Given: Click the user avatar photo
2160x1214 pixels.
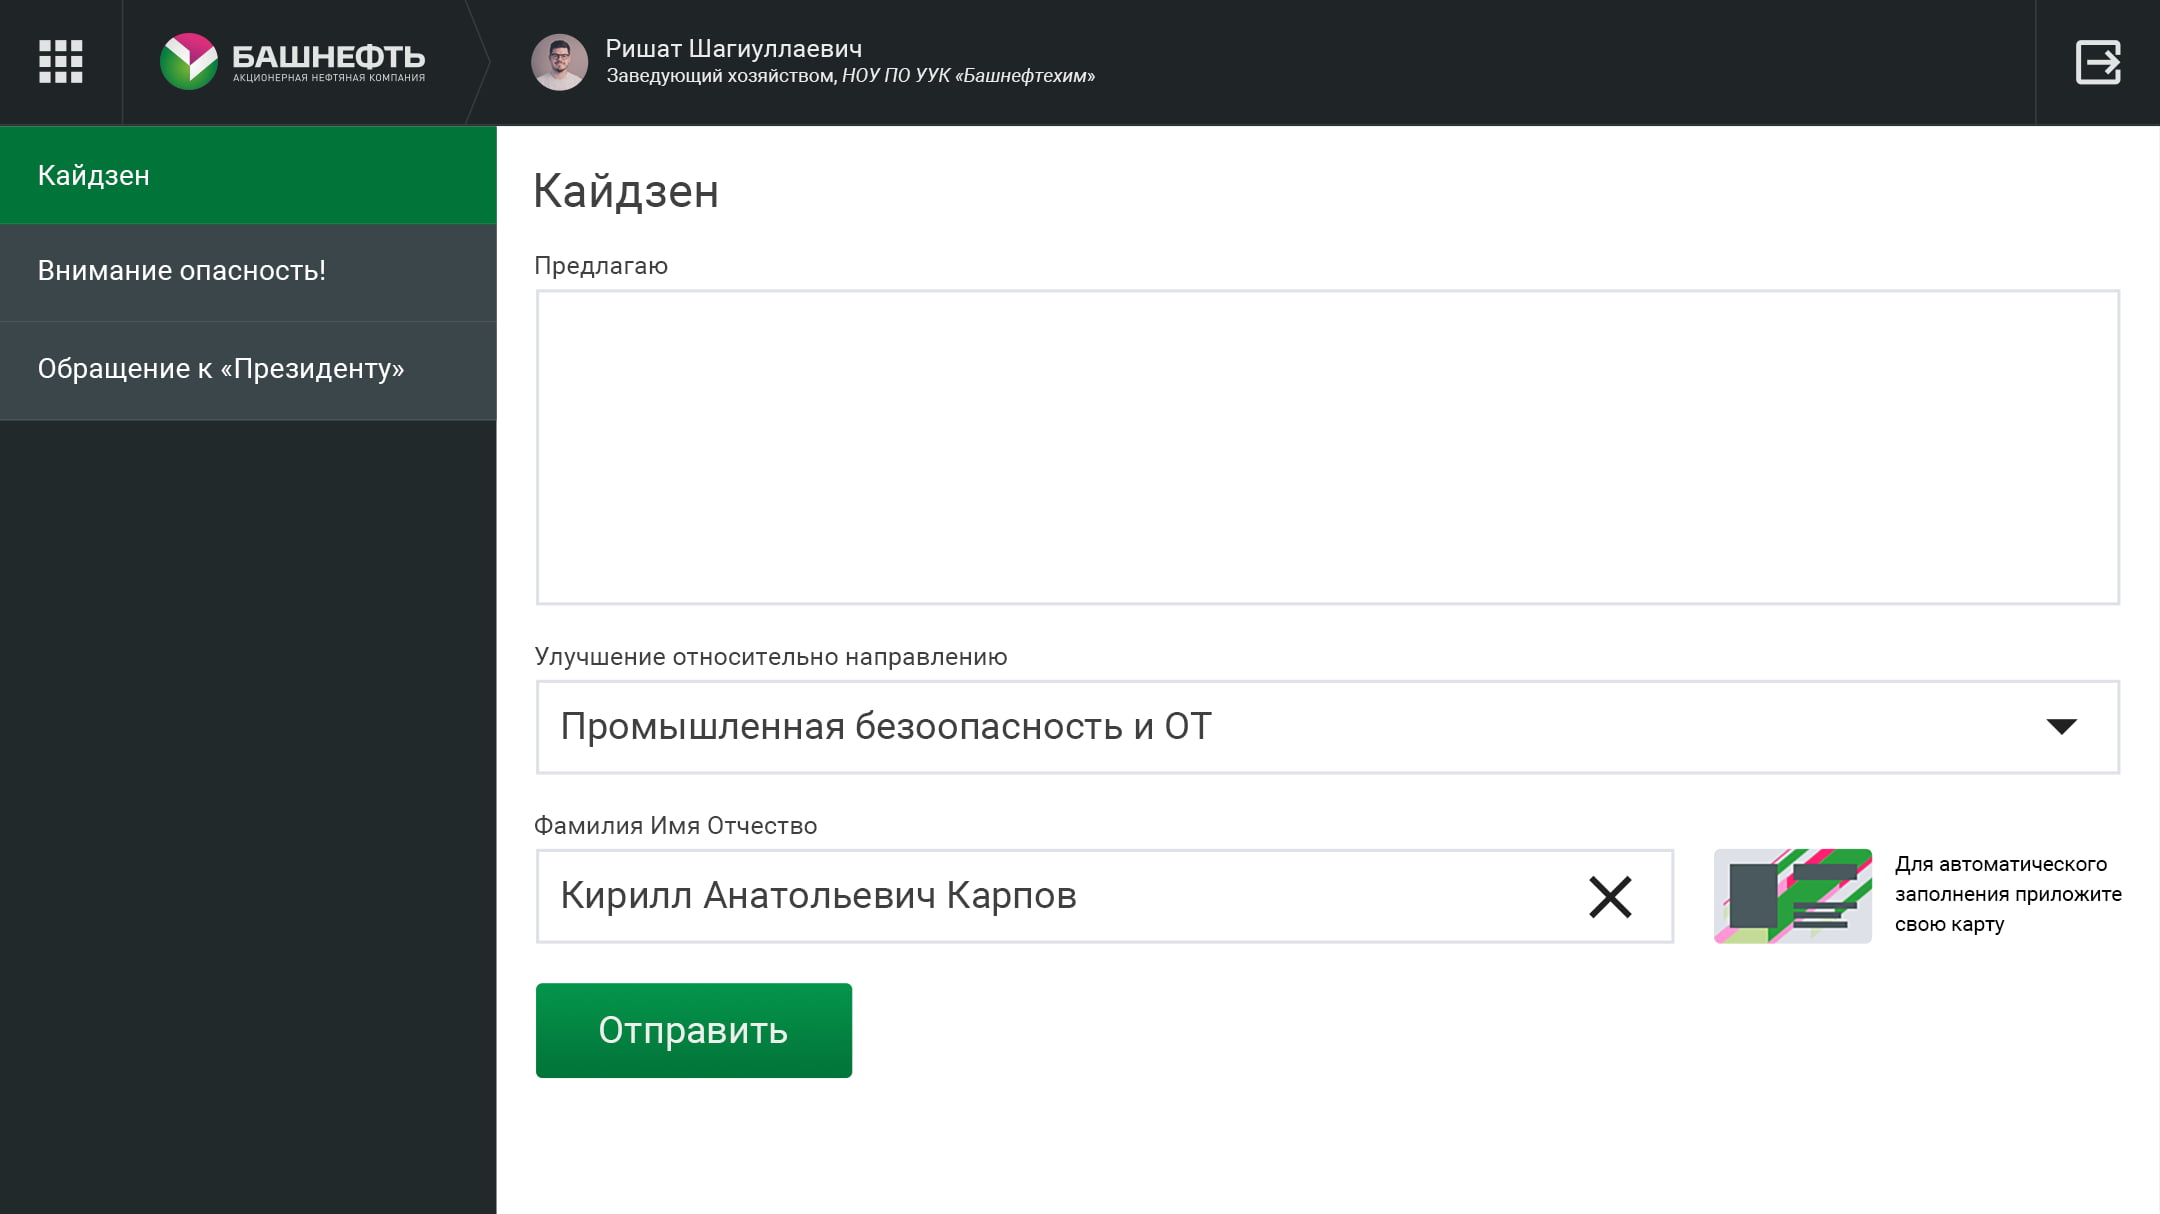Looking at the screenshot, I should (559, 62).
